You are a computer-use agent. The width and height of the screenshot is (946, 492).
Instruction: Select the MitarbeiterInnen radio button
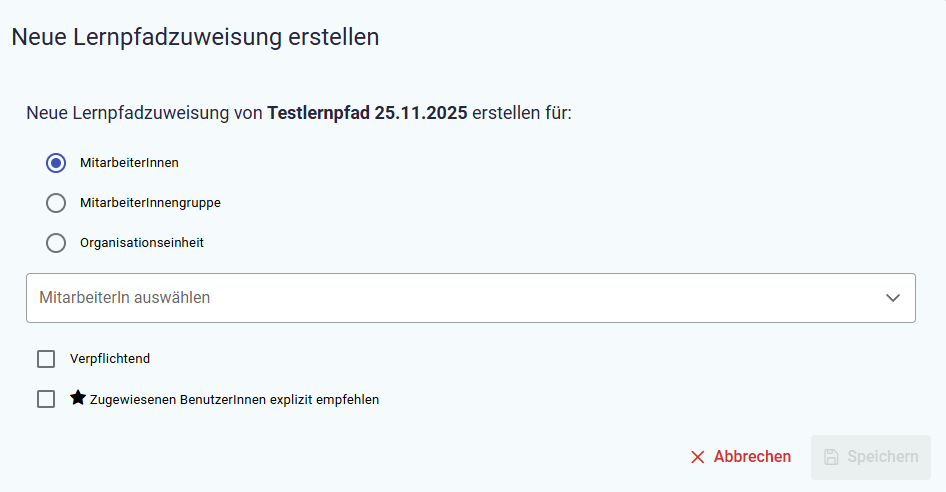click(56, 162)
